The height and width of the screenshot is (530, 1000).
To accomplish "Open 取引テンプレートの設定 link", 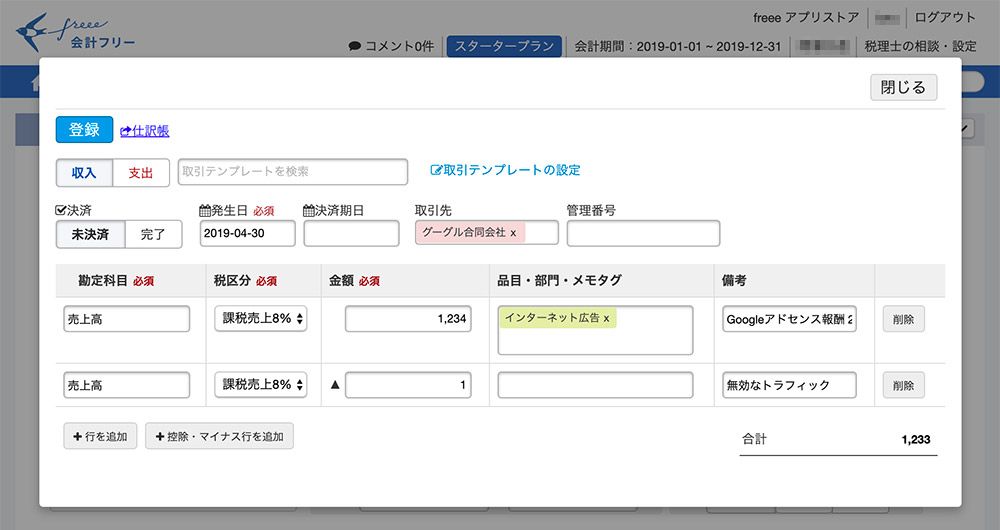I will (506, 170).
